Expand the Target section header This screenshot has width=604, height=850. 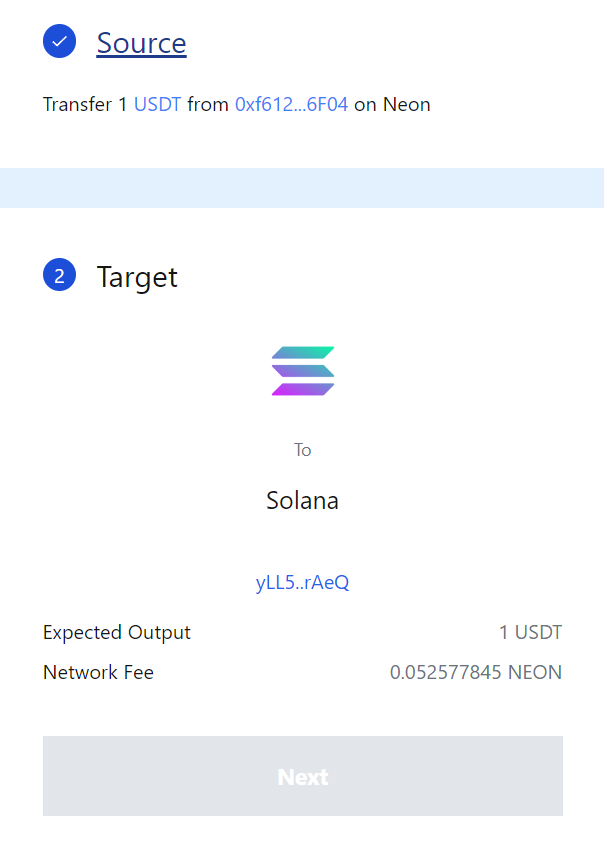[137, 277]
